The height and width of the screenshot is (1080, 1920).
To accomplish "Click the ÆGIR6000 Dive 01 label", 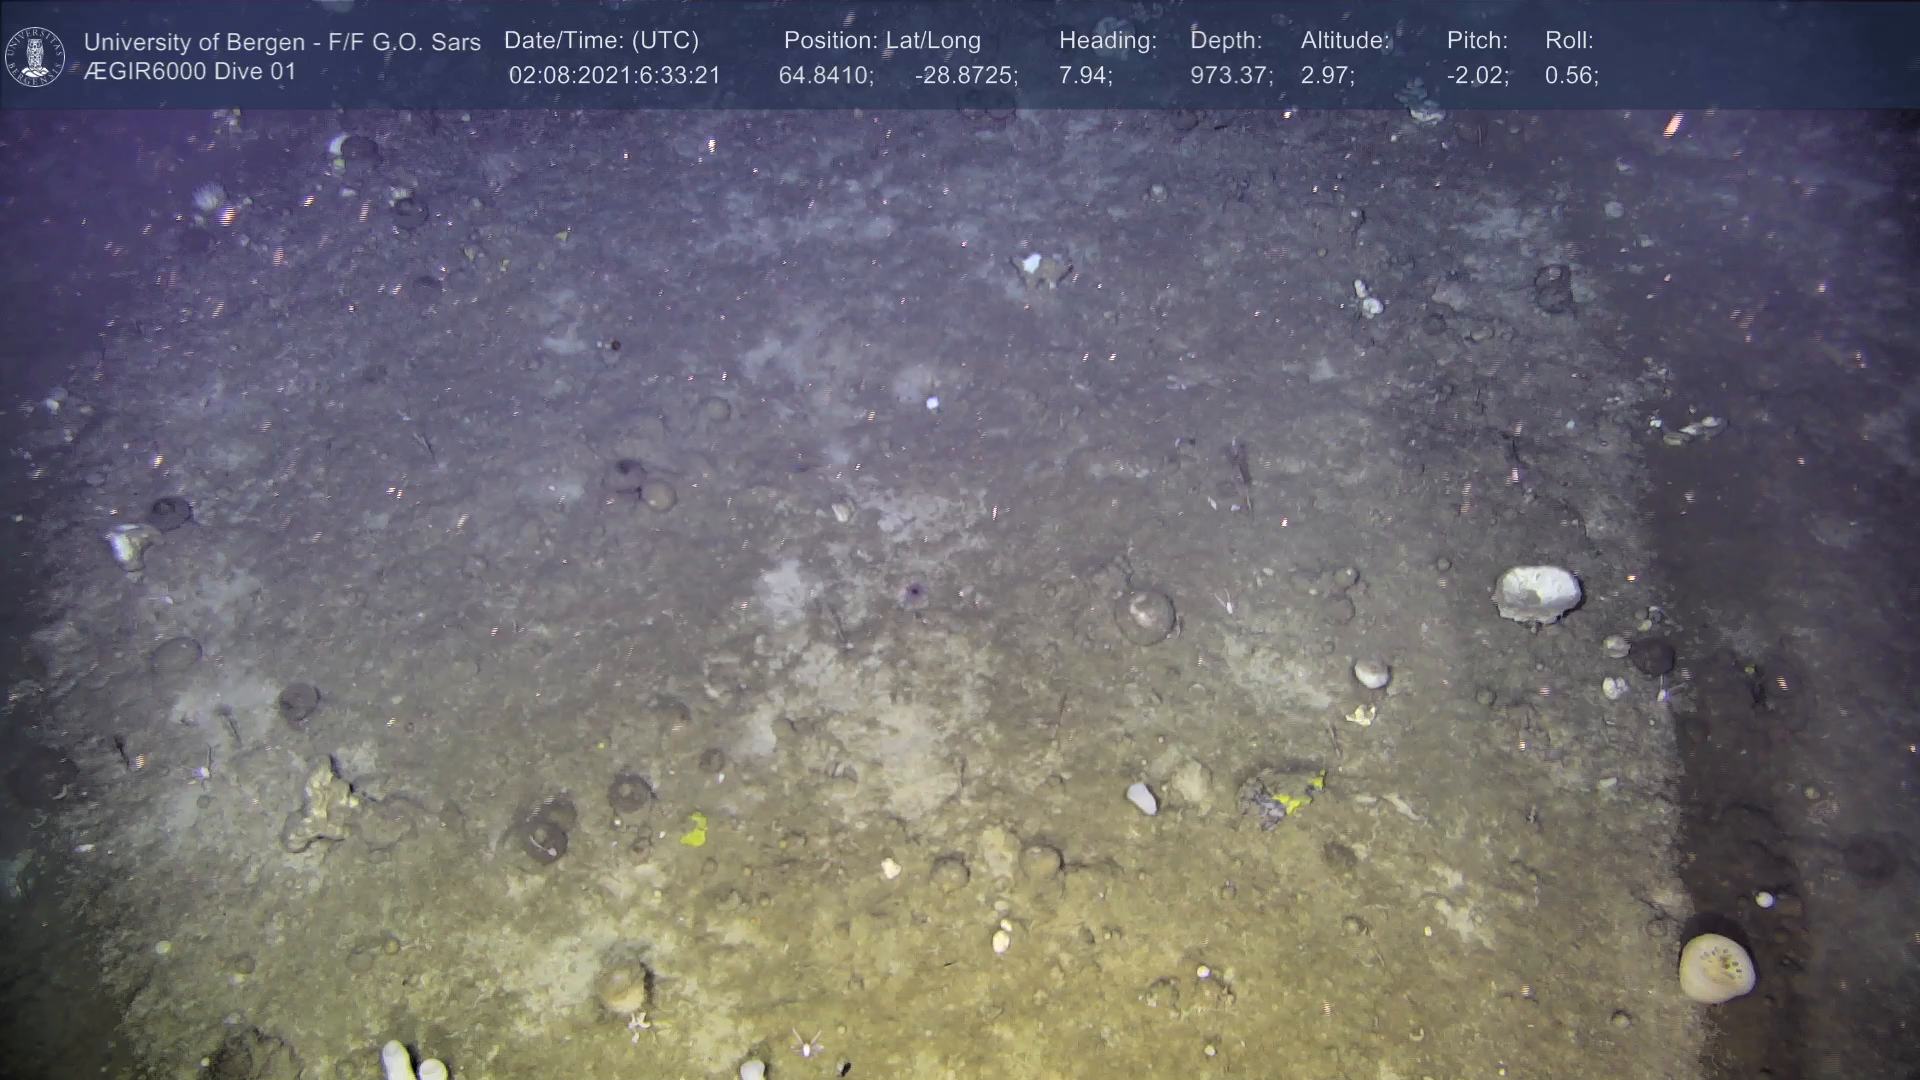I will pos(190,72).
